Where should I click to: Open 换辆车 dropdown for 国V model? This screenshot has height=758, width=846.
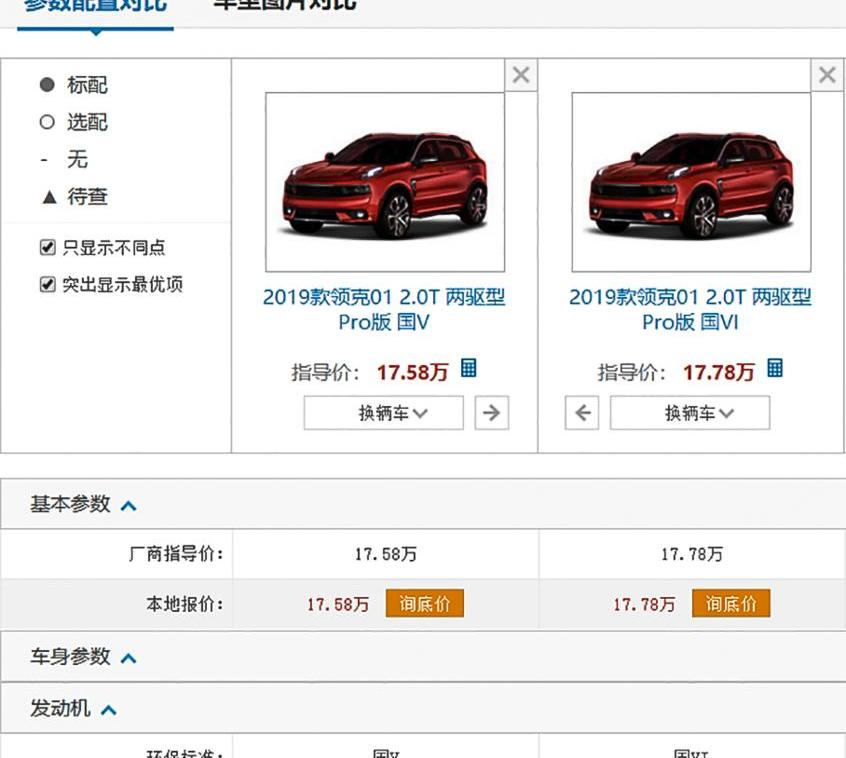(x=384, y=413)
